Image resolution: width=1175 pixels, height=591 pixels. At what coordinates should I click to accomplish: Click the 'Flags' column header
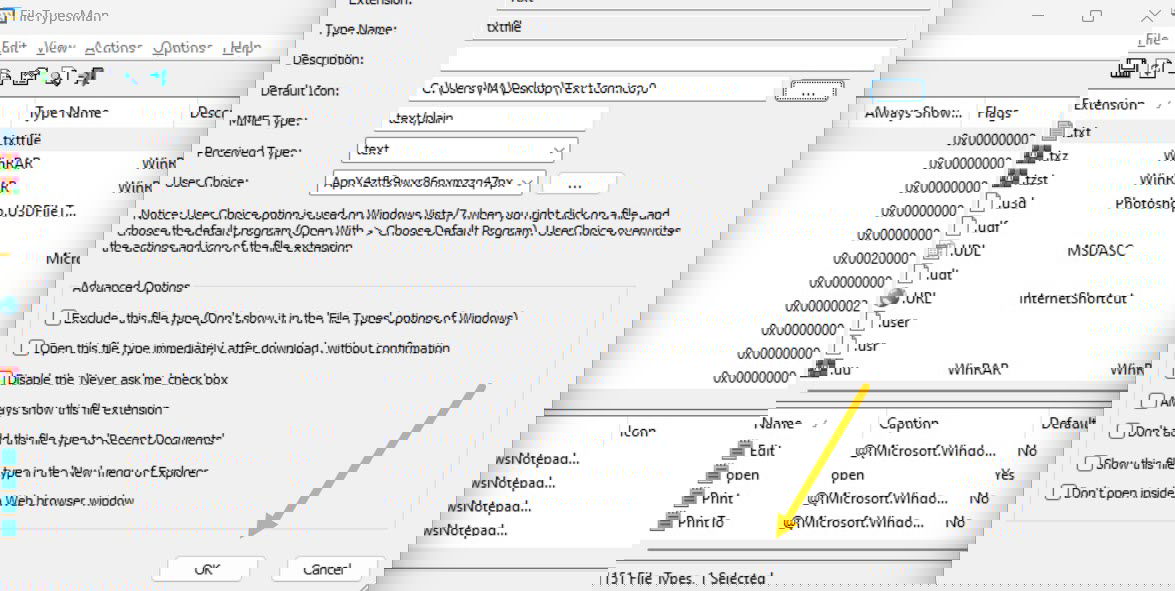pyautogui.click(x=998, y=113)
